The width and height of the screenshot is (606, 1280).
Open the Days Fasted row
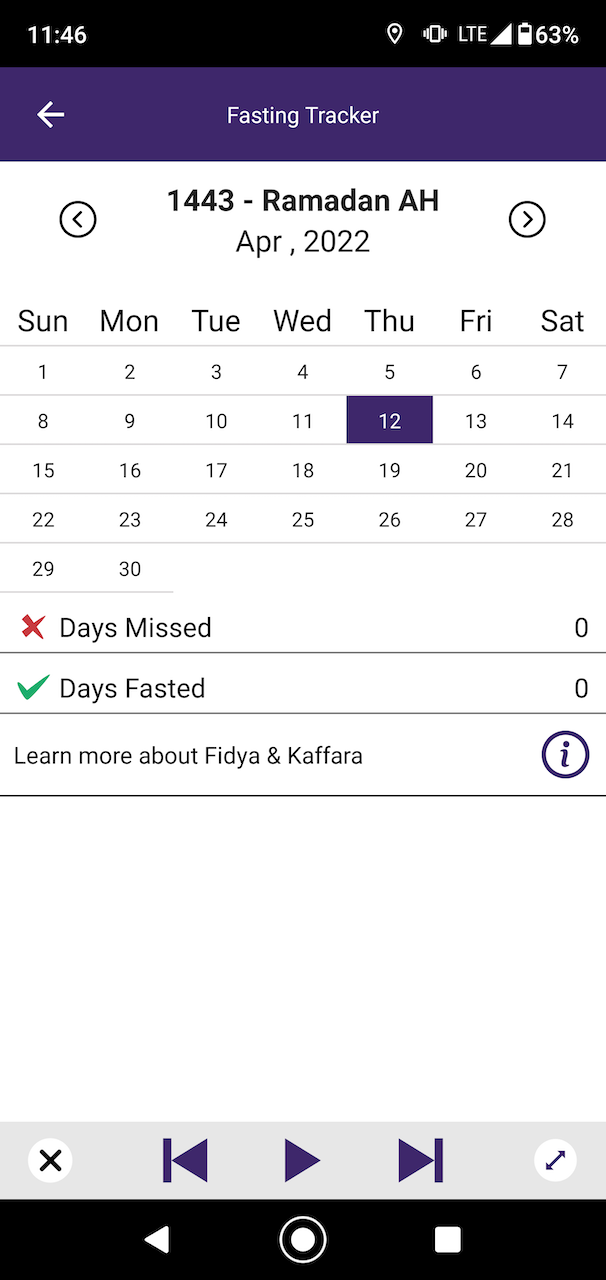(x=300, y=688)
